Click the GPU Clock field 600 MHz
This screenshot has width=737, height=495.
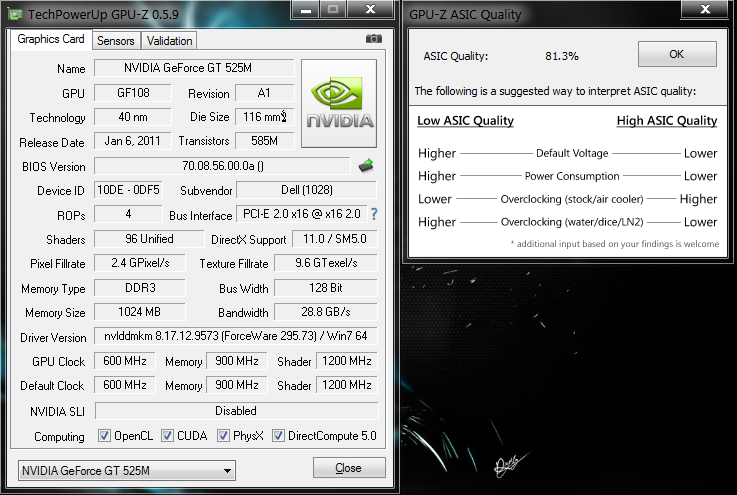coord(125,361)
